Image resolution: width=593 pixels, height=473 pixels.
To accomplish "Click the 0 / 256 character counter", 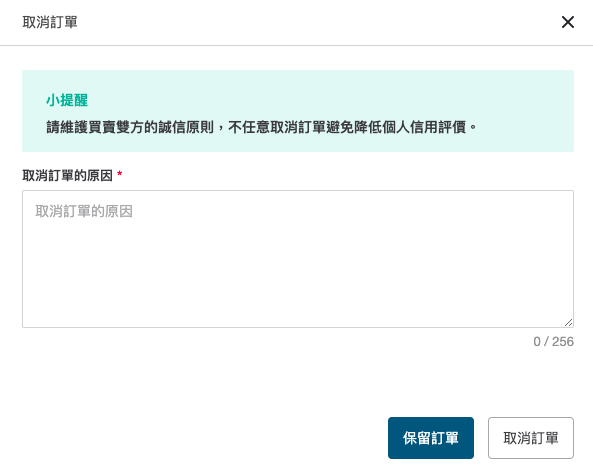I will click(x=553, y=341).
